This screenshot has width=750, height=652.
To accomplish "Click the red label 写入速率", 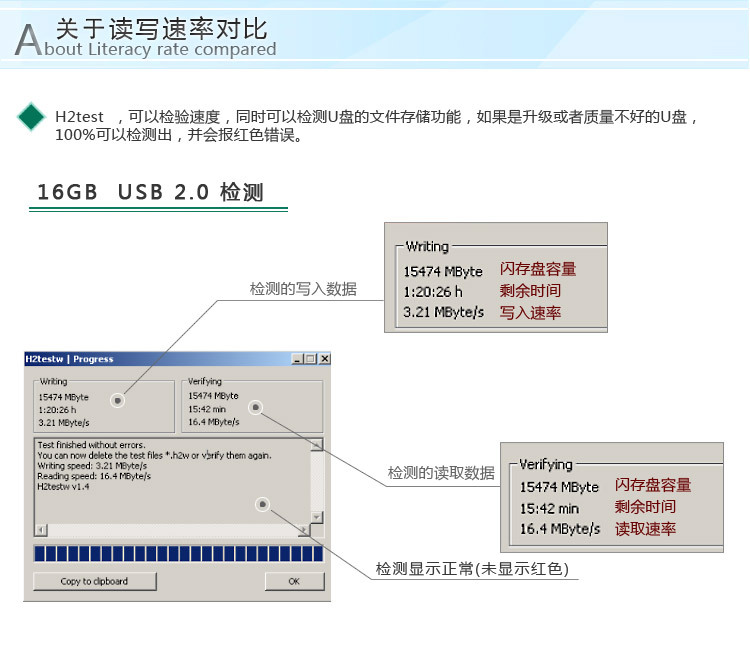I will (x=530, y=313).
